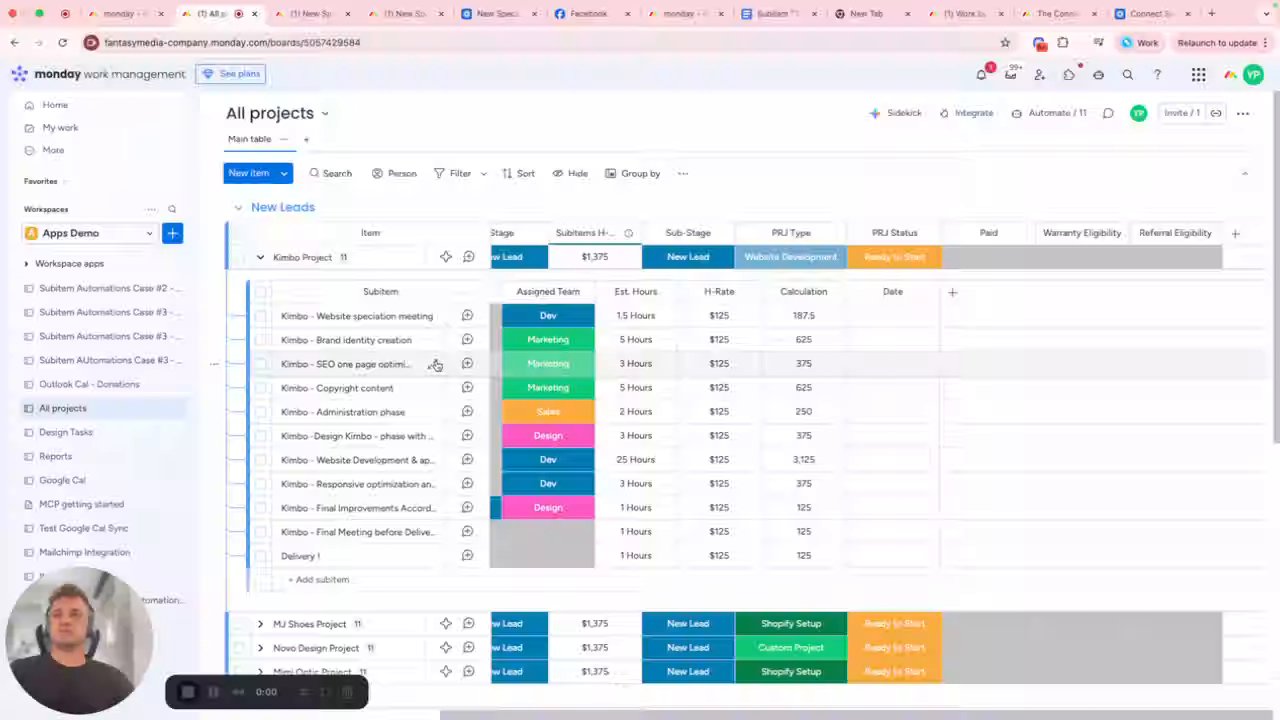Add a new subitem column plus
This screenshot has height=720, width=1280.
coord(952,292)
